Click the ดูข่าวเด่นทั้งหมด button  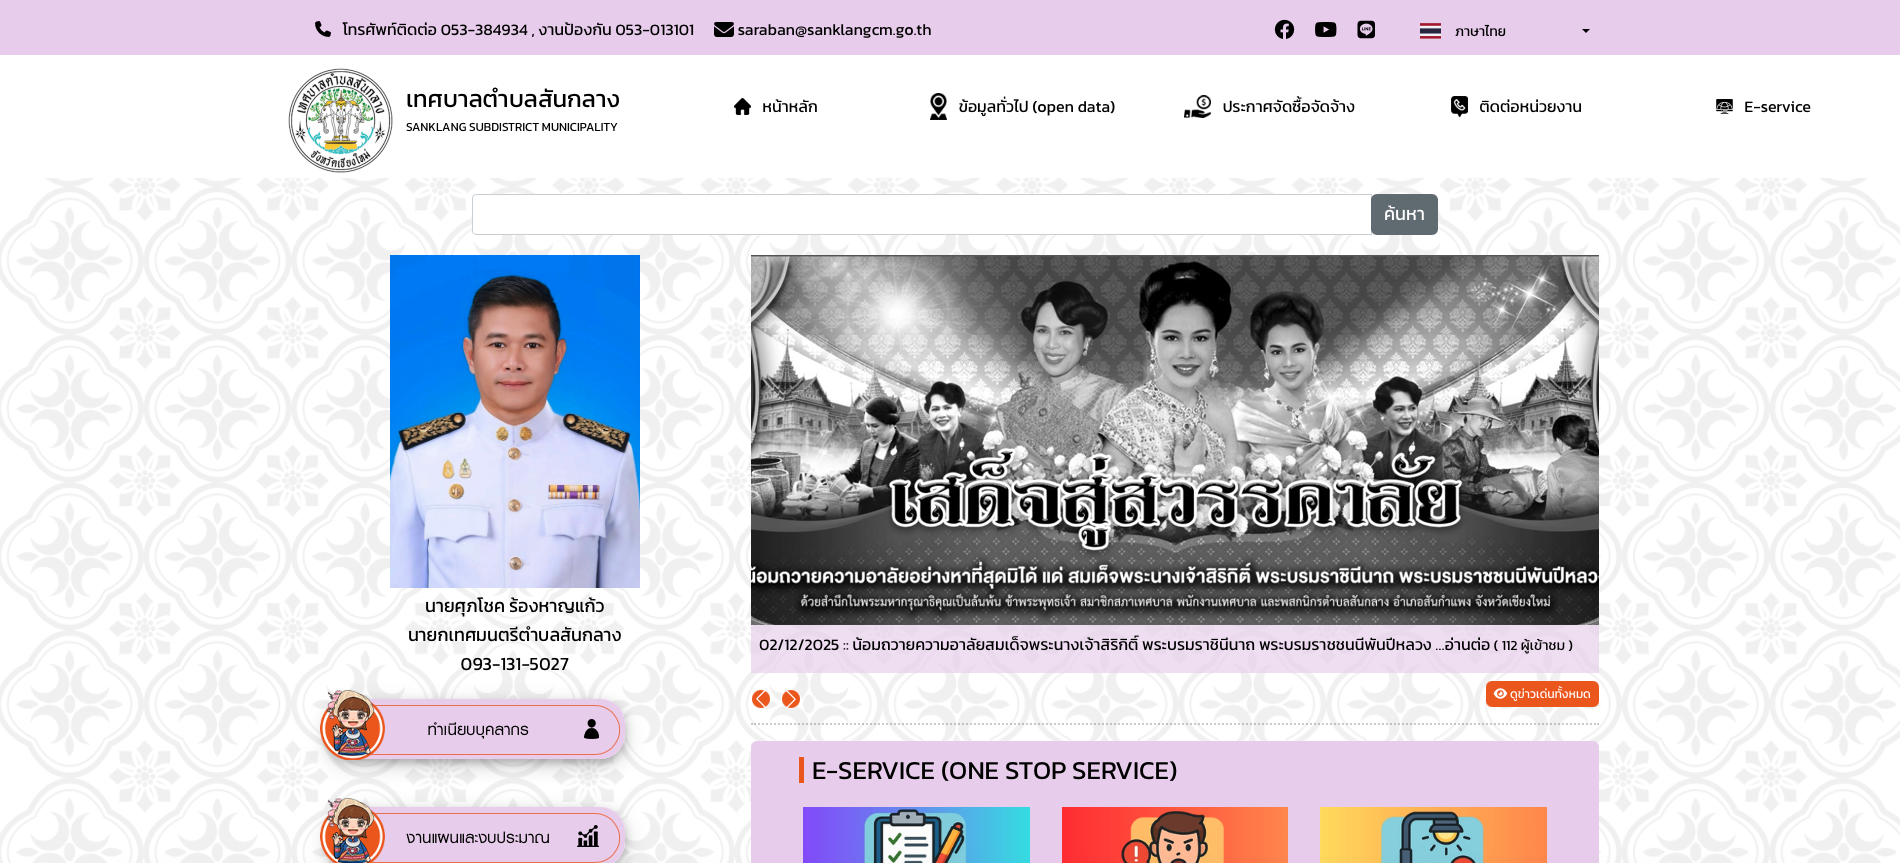click(x=1541, y=694)
